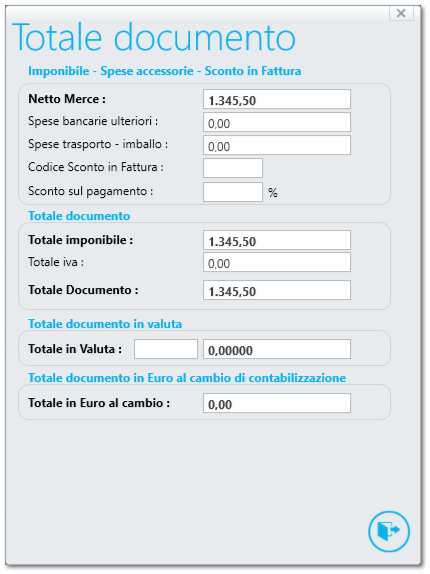
Task: Select the Totale documento in valuta heading
Action: pos(105,324)
